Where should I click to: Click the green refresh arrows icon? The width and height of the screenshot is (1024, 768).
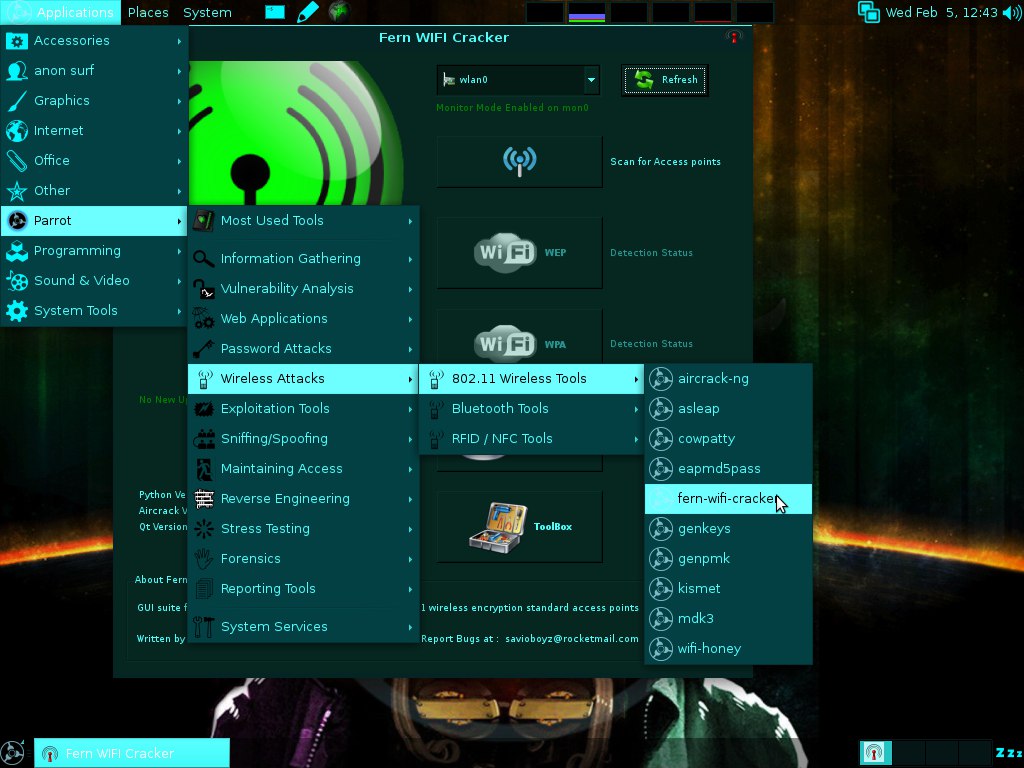[644, 80]
